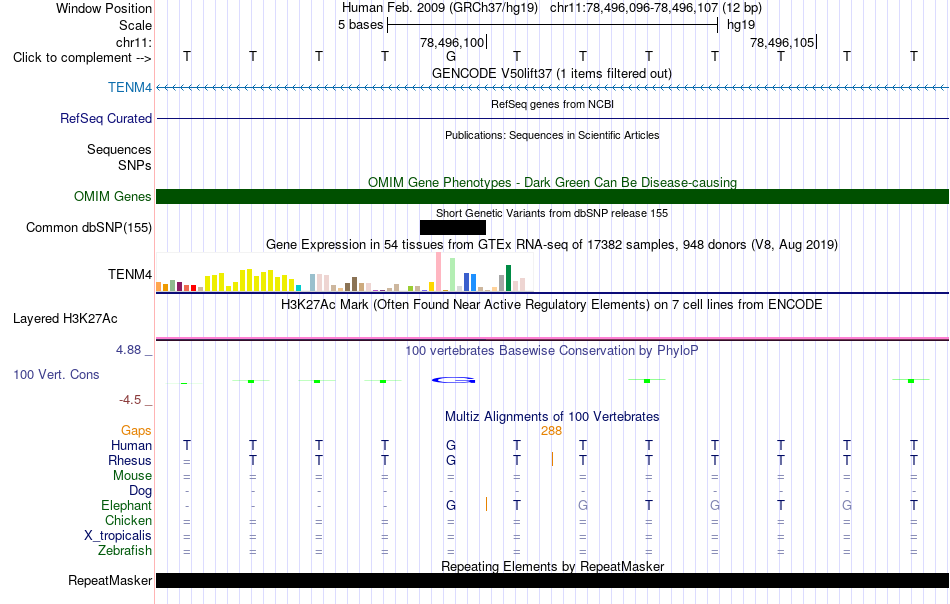Open the RepeatMasker track label
Screen dimensions: 950x604
point(110,580)
